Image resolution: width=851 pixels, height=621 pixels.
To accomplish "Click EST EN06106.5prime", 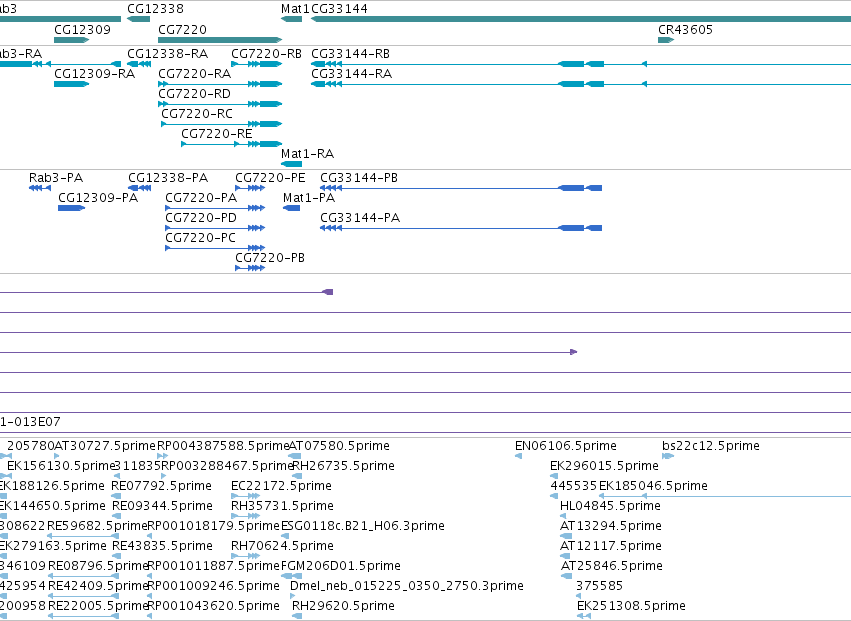I will 566,446.
